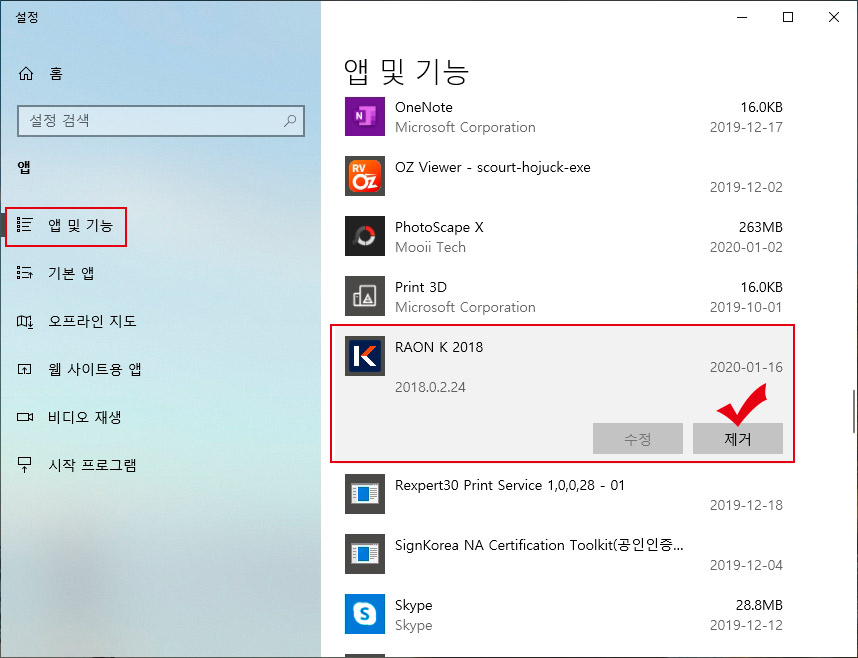Click the Print 3D app icon
Screen dimensions: 858x658
365,296
